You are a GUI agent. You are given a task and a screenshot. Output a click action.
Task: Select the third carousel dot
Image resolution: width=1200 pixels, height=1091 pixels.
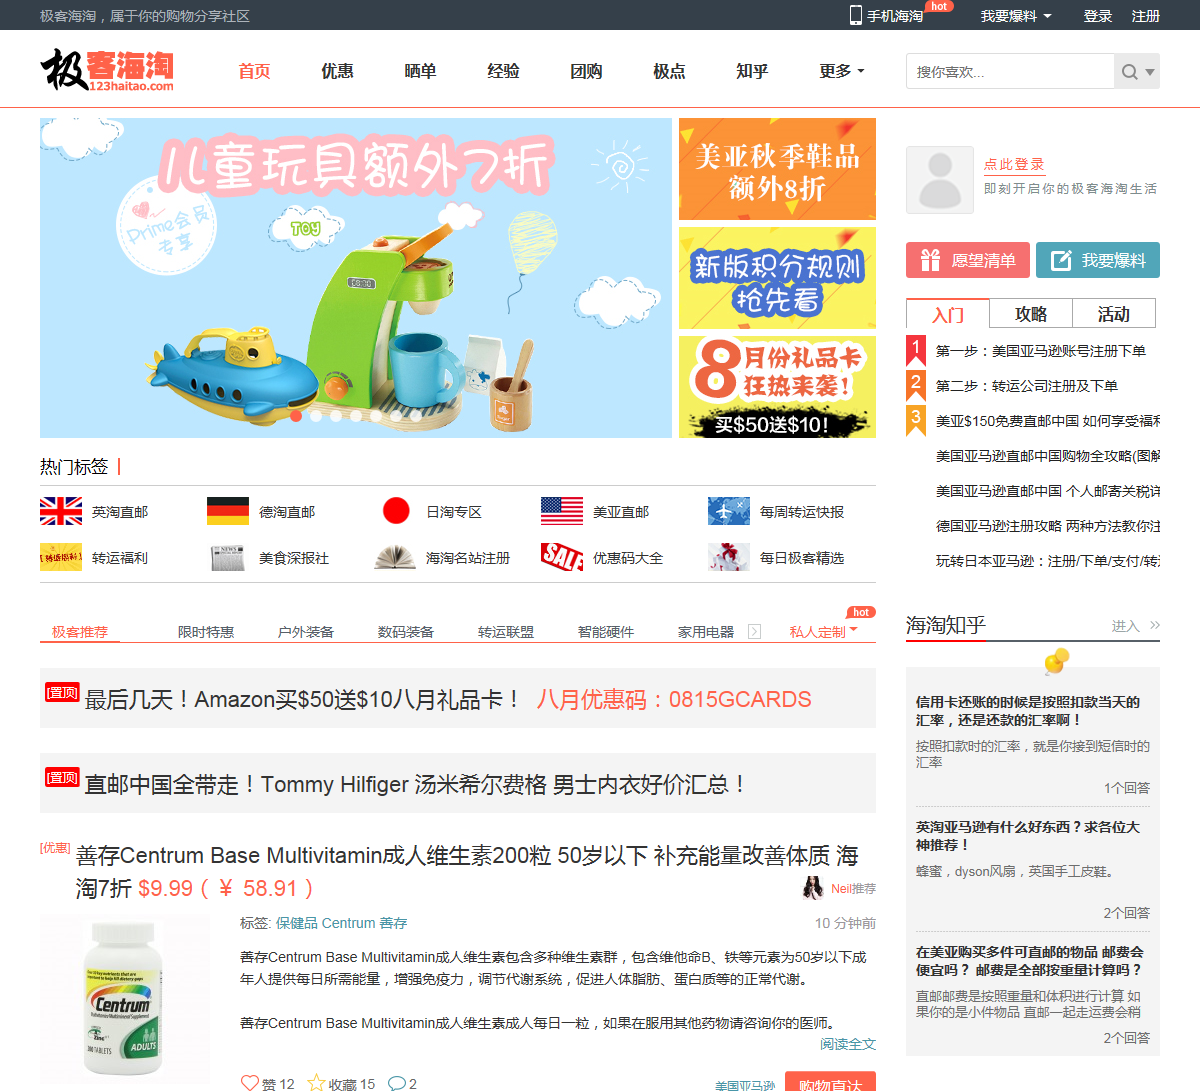(x=336, y=416)
